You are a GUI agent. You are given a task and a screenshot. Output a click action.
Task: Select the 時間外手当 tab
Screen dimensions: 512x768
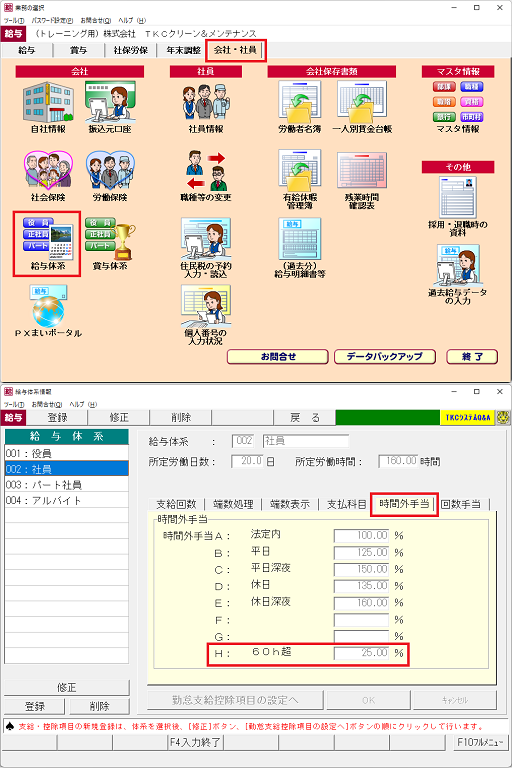404,504
